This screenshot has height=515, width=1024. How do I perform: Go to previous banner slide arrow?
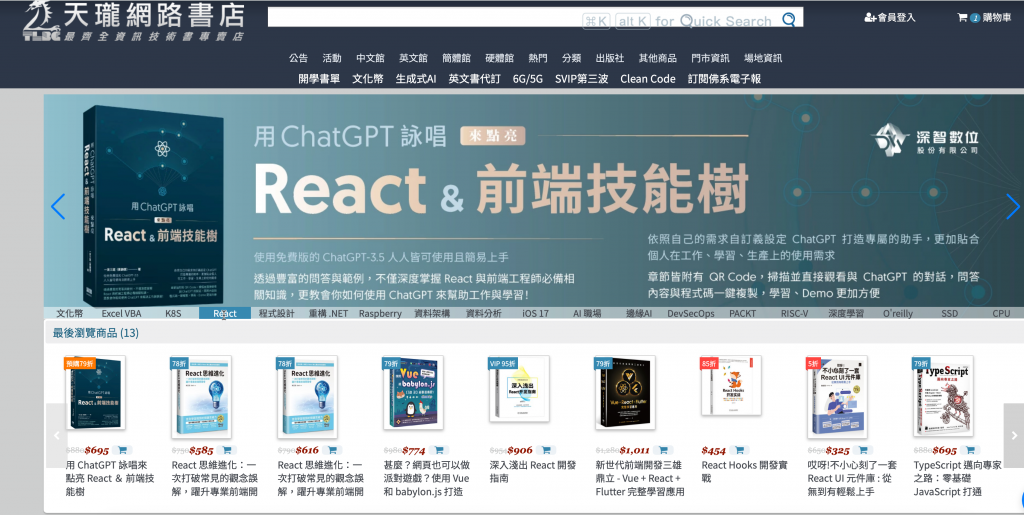58,206
